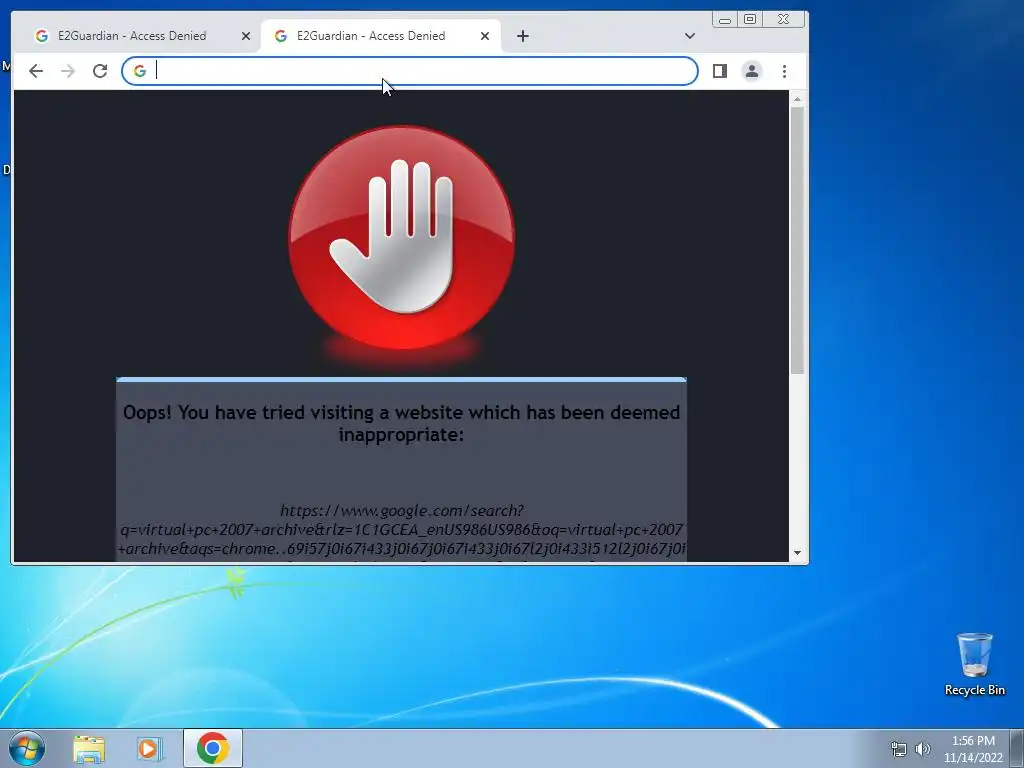Open Windows Explorer from taskbar
The width and height of the screenshot is (1024, 768).
[x=89, y=748]
